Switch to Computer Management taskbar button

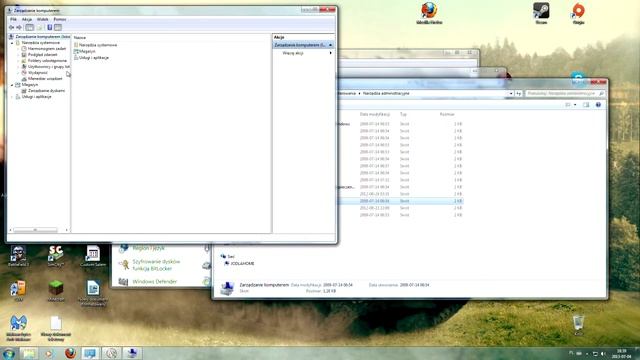132,353
